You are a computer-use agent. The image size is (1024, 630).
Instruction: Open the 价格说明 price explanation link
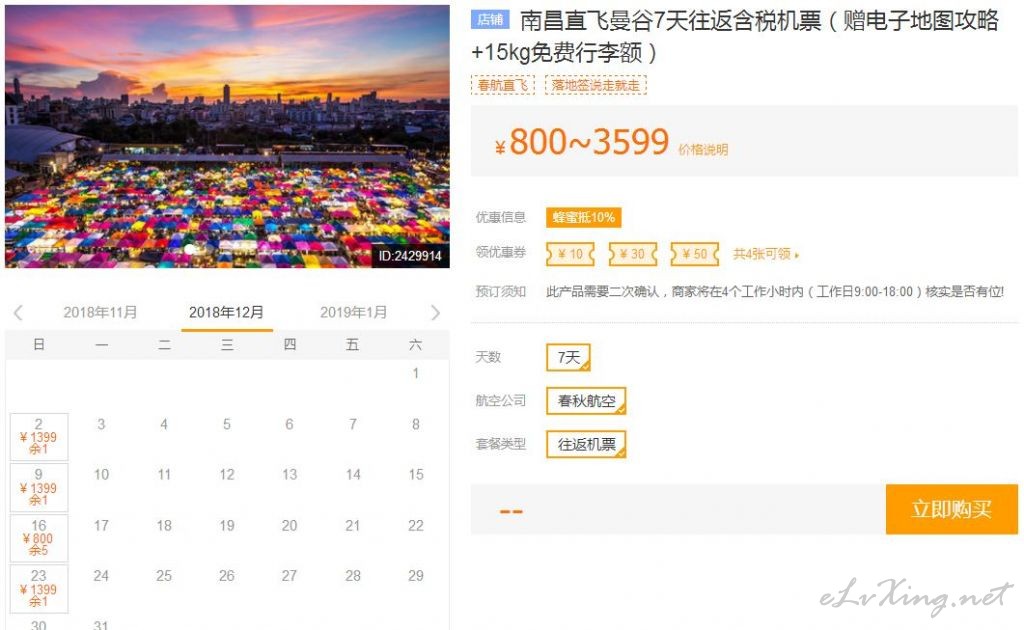click(703, 150)
